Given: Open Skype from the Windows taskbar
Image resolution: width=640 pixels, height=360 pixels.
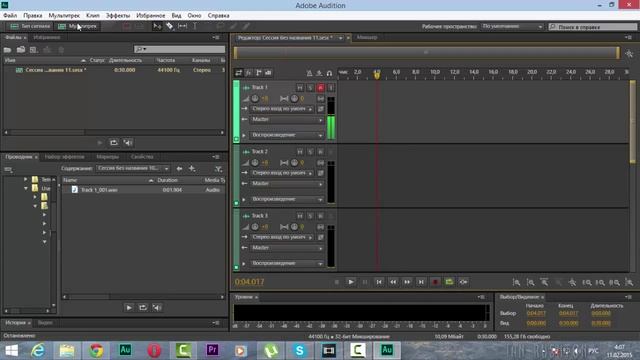Looking at the screenshot, I should [x=299, y=350].
